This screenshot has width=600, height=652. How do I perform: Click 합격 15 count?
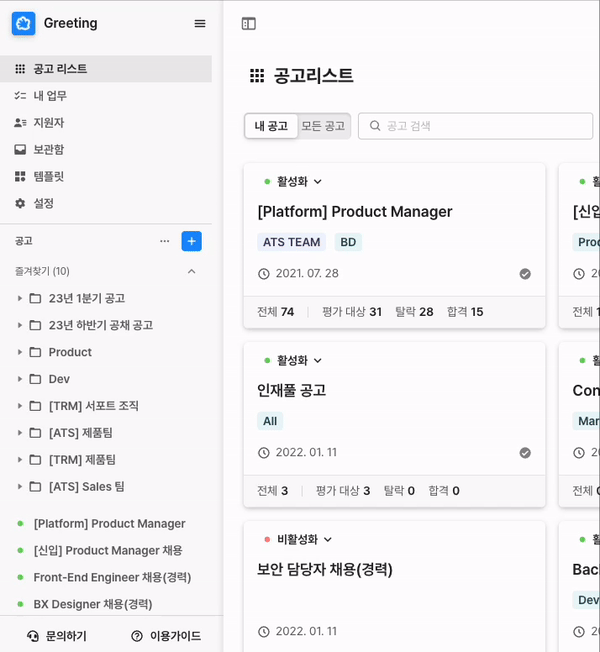pos(465,312)
